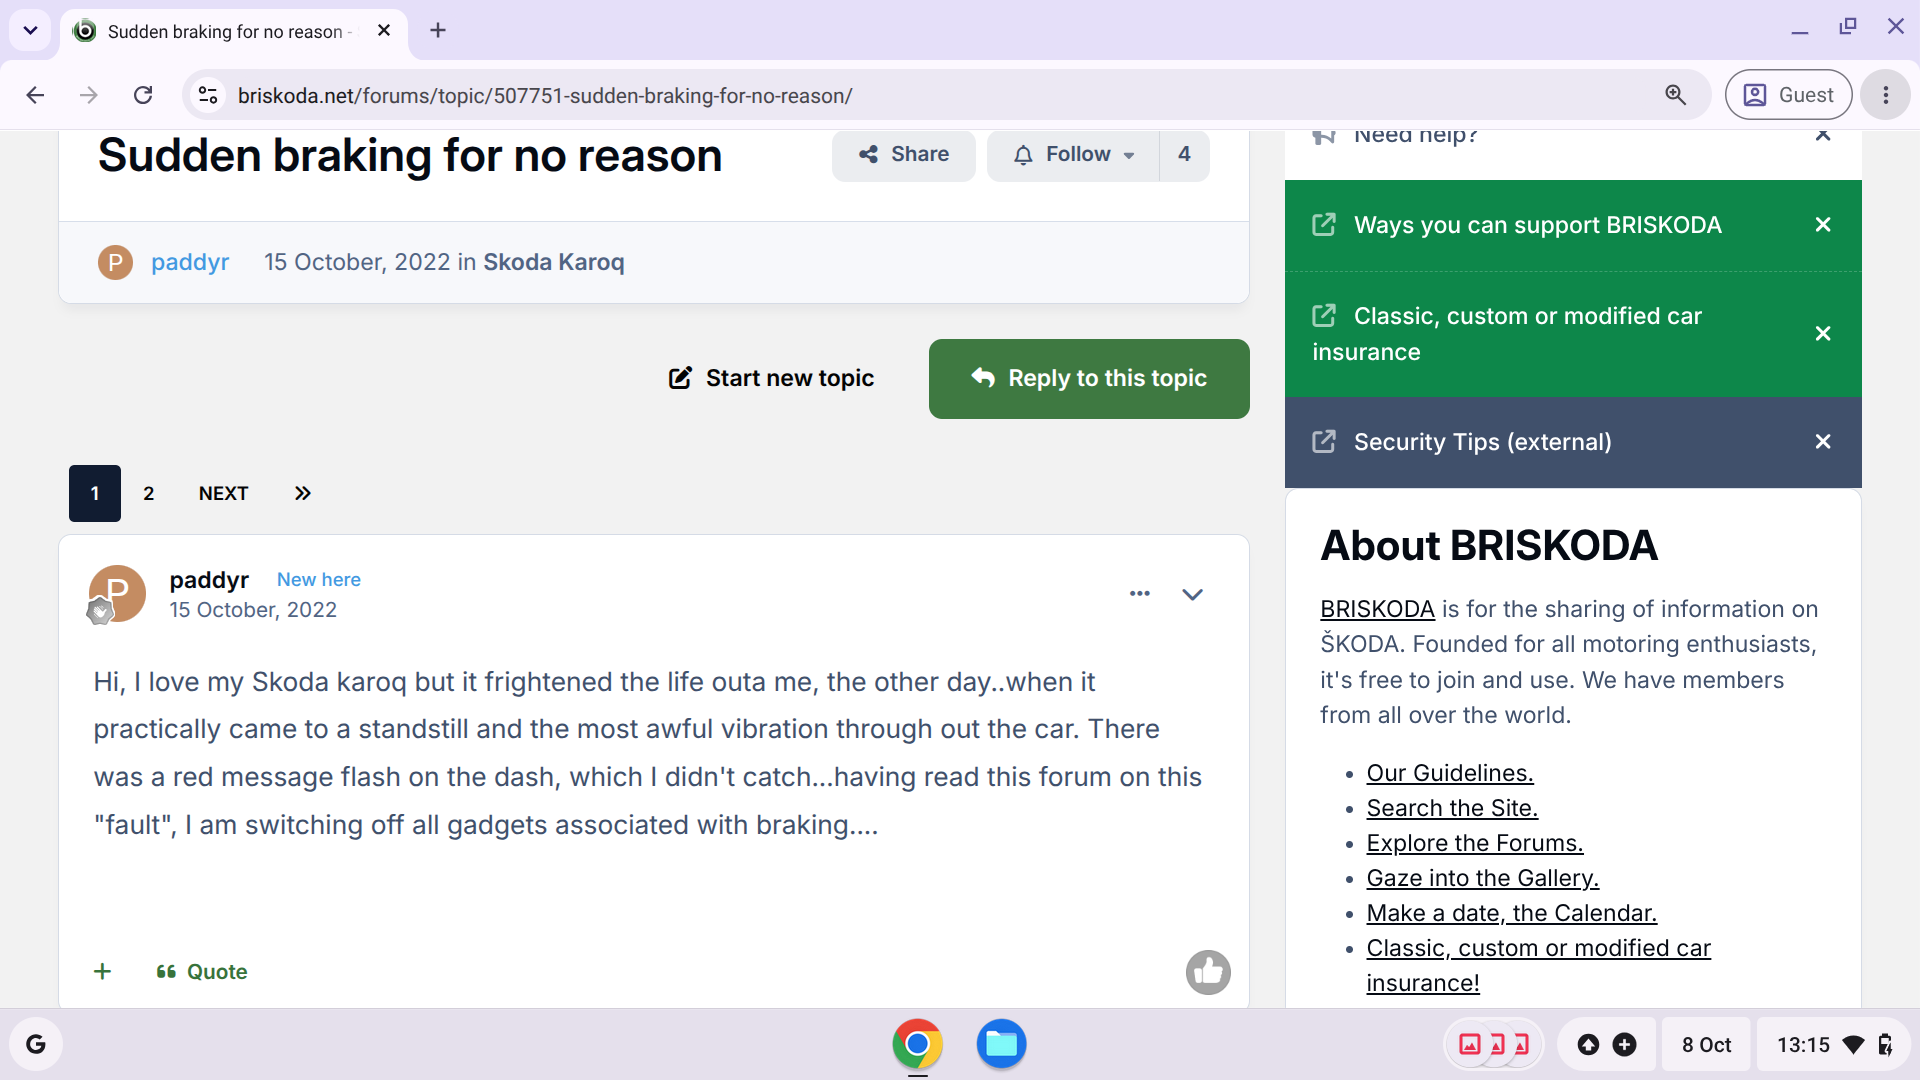Quote paddyr's post
Viewport: 1920px width, 1080px height.
pos(202,971)
